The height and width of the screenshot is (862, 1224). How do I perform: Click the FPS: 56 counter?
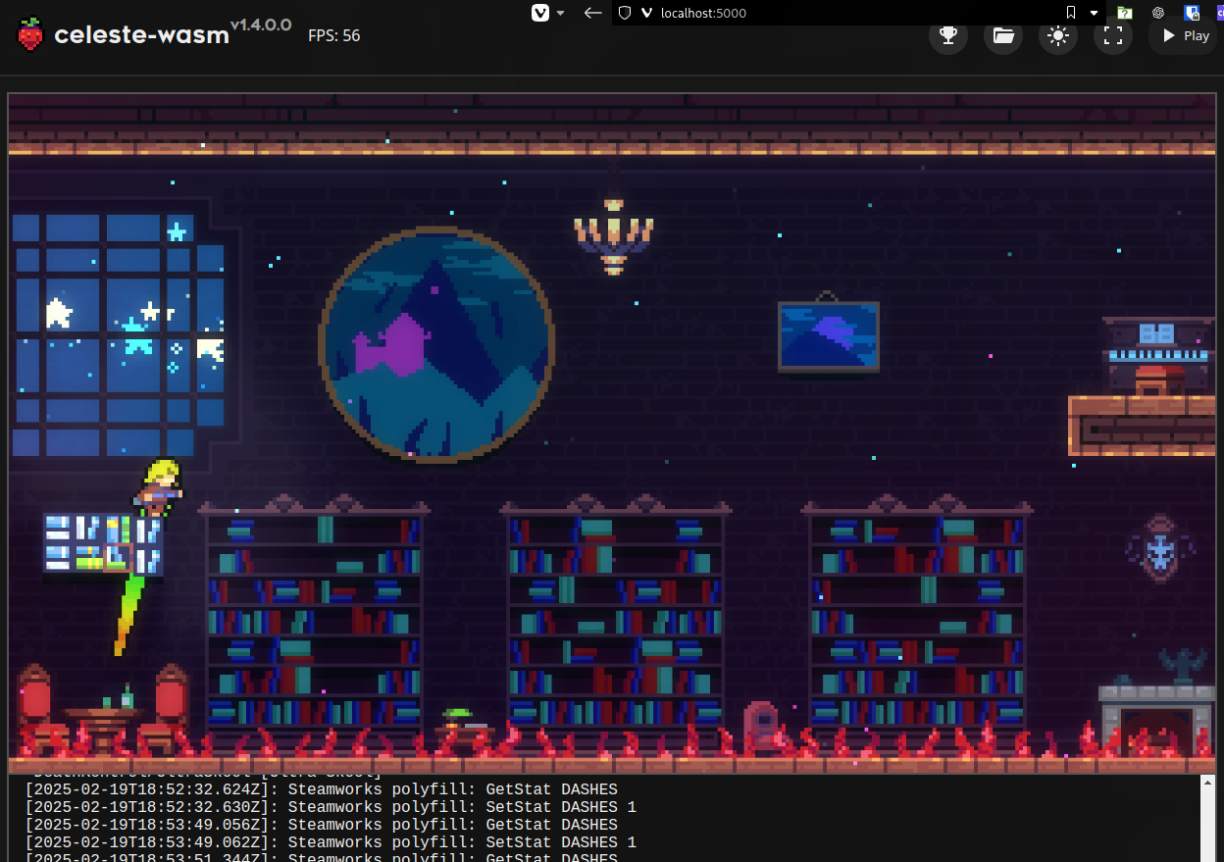point(334,36)
